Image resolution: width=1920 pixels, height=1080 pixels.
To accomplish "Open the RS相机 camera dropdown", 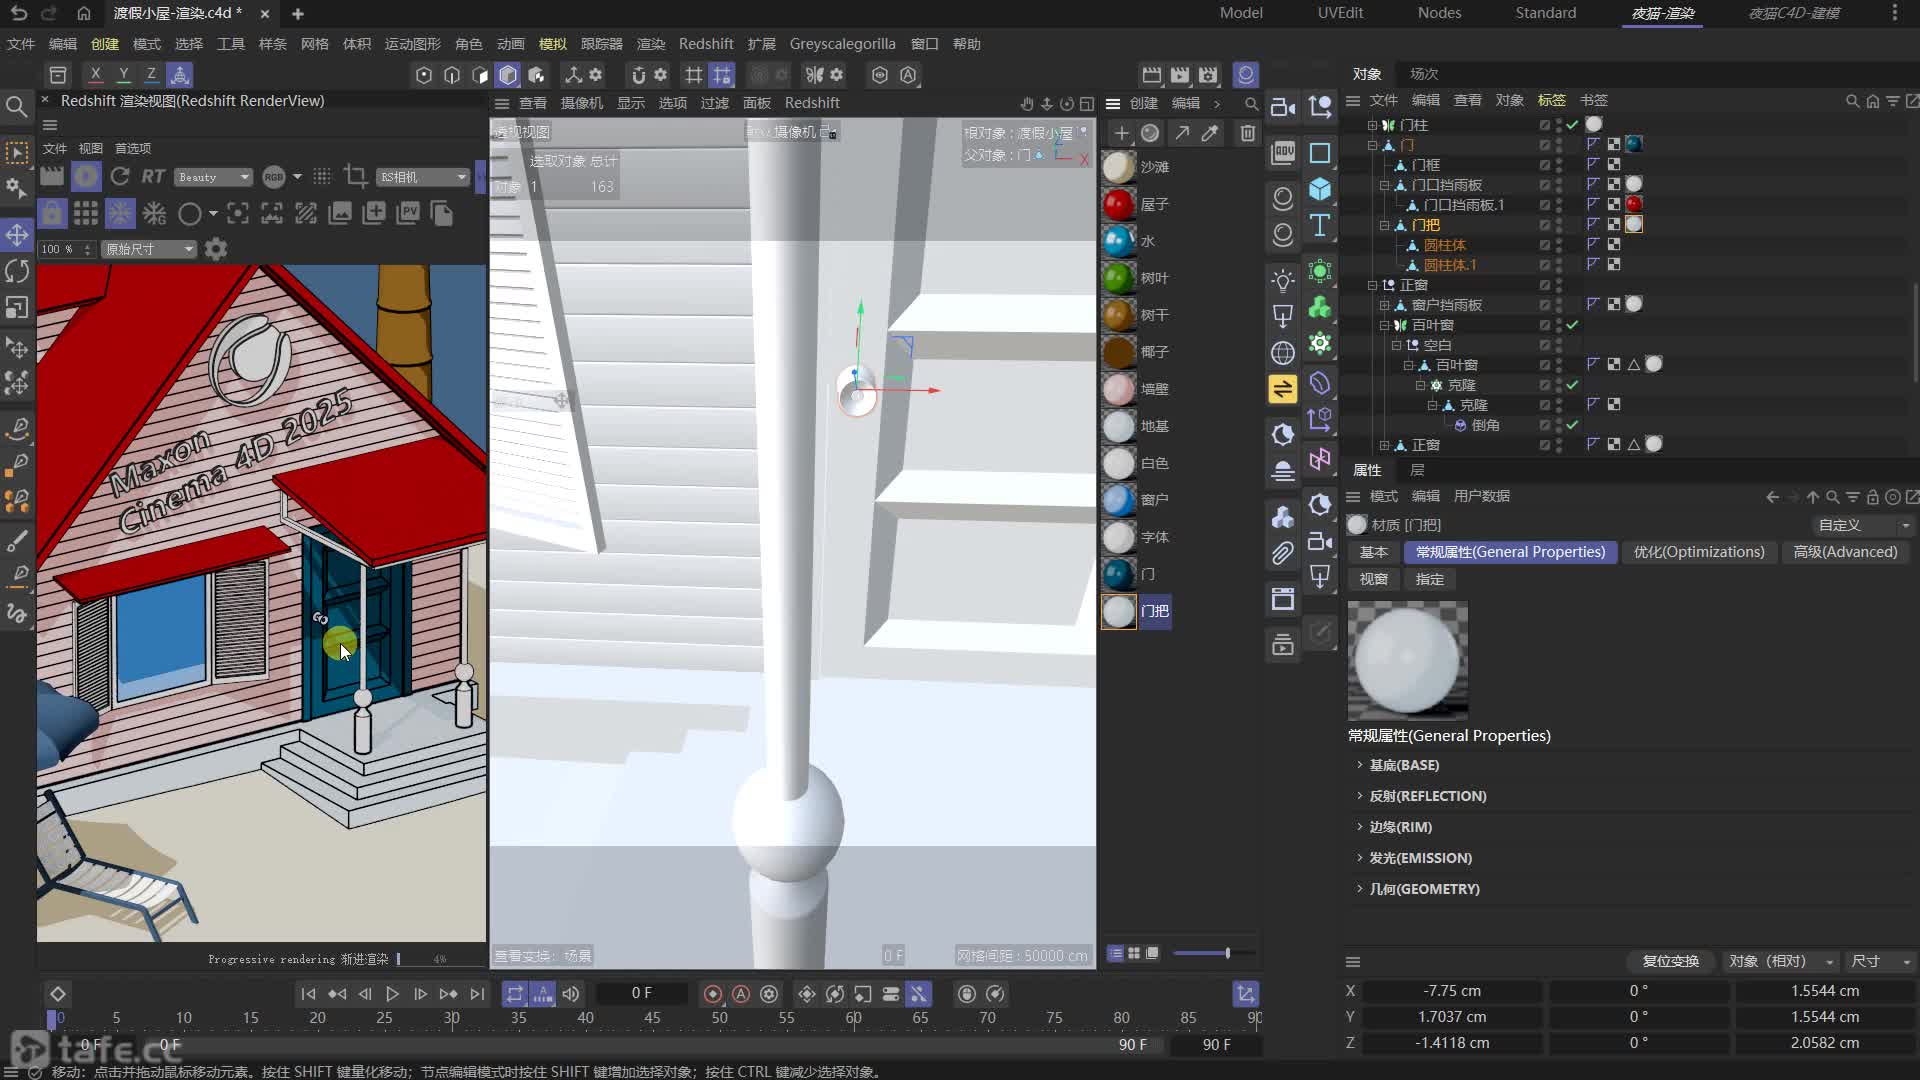I will coord(423,177).
